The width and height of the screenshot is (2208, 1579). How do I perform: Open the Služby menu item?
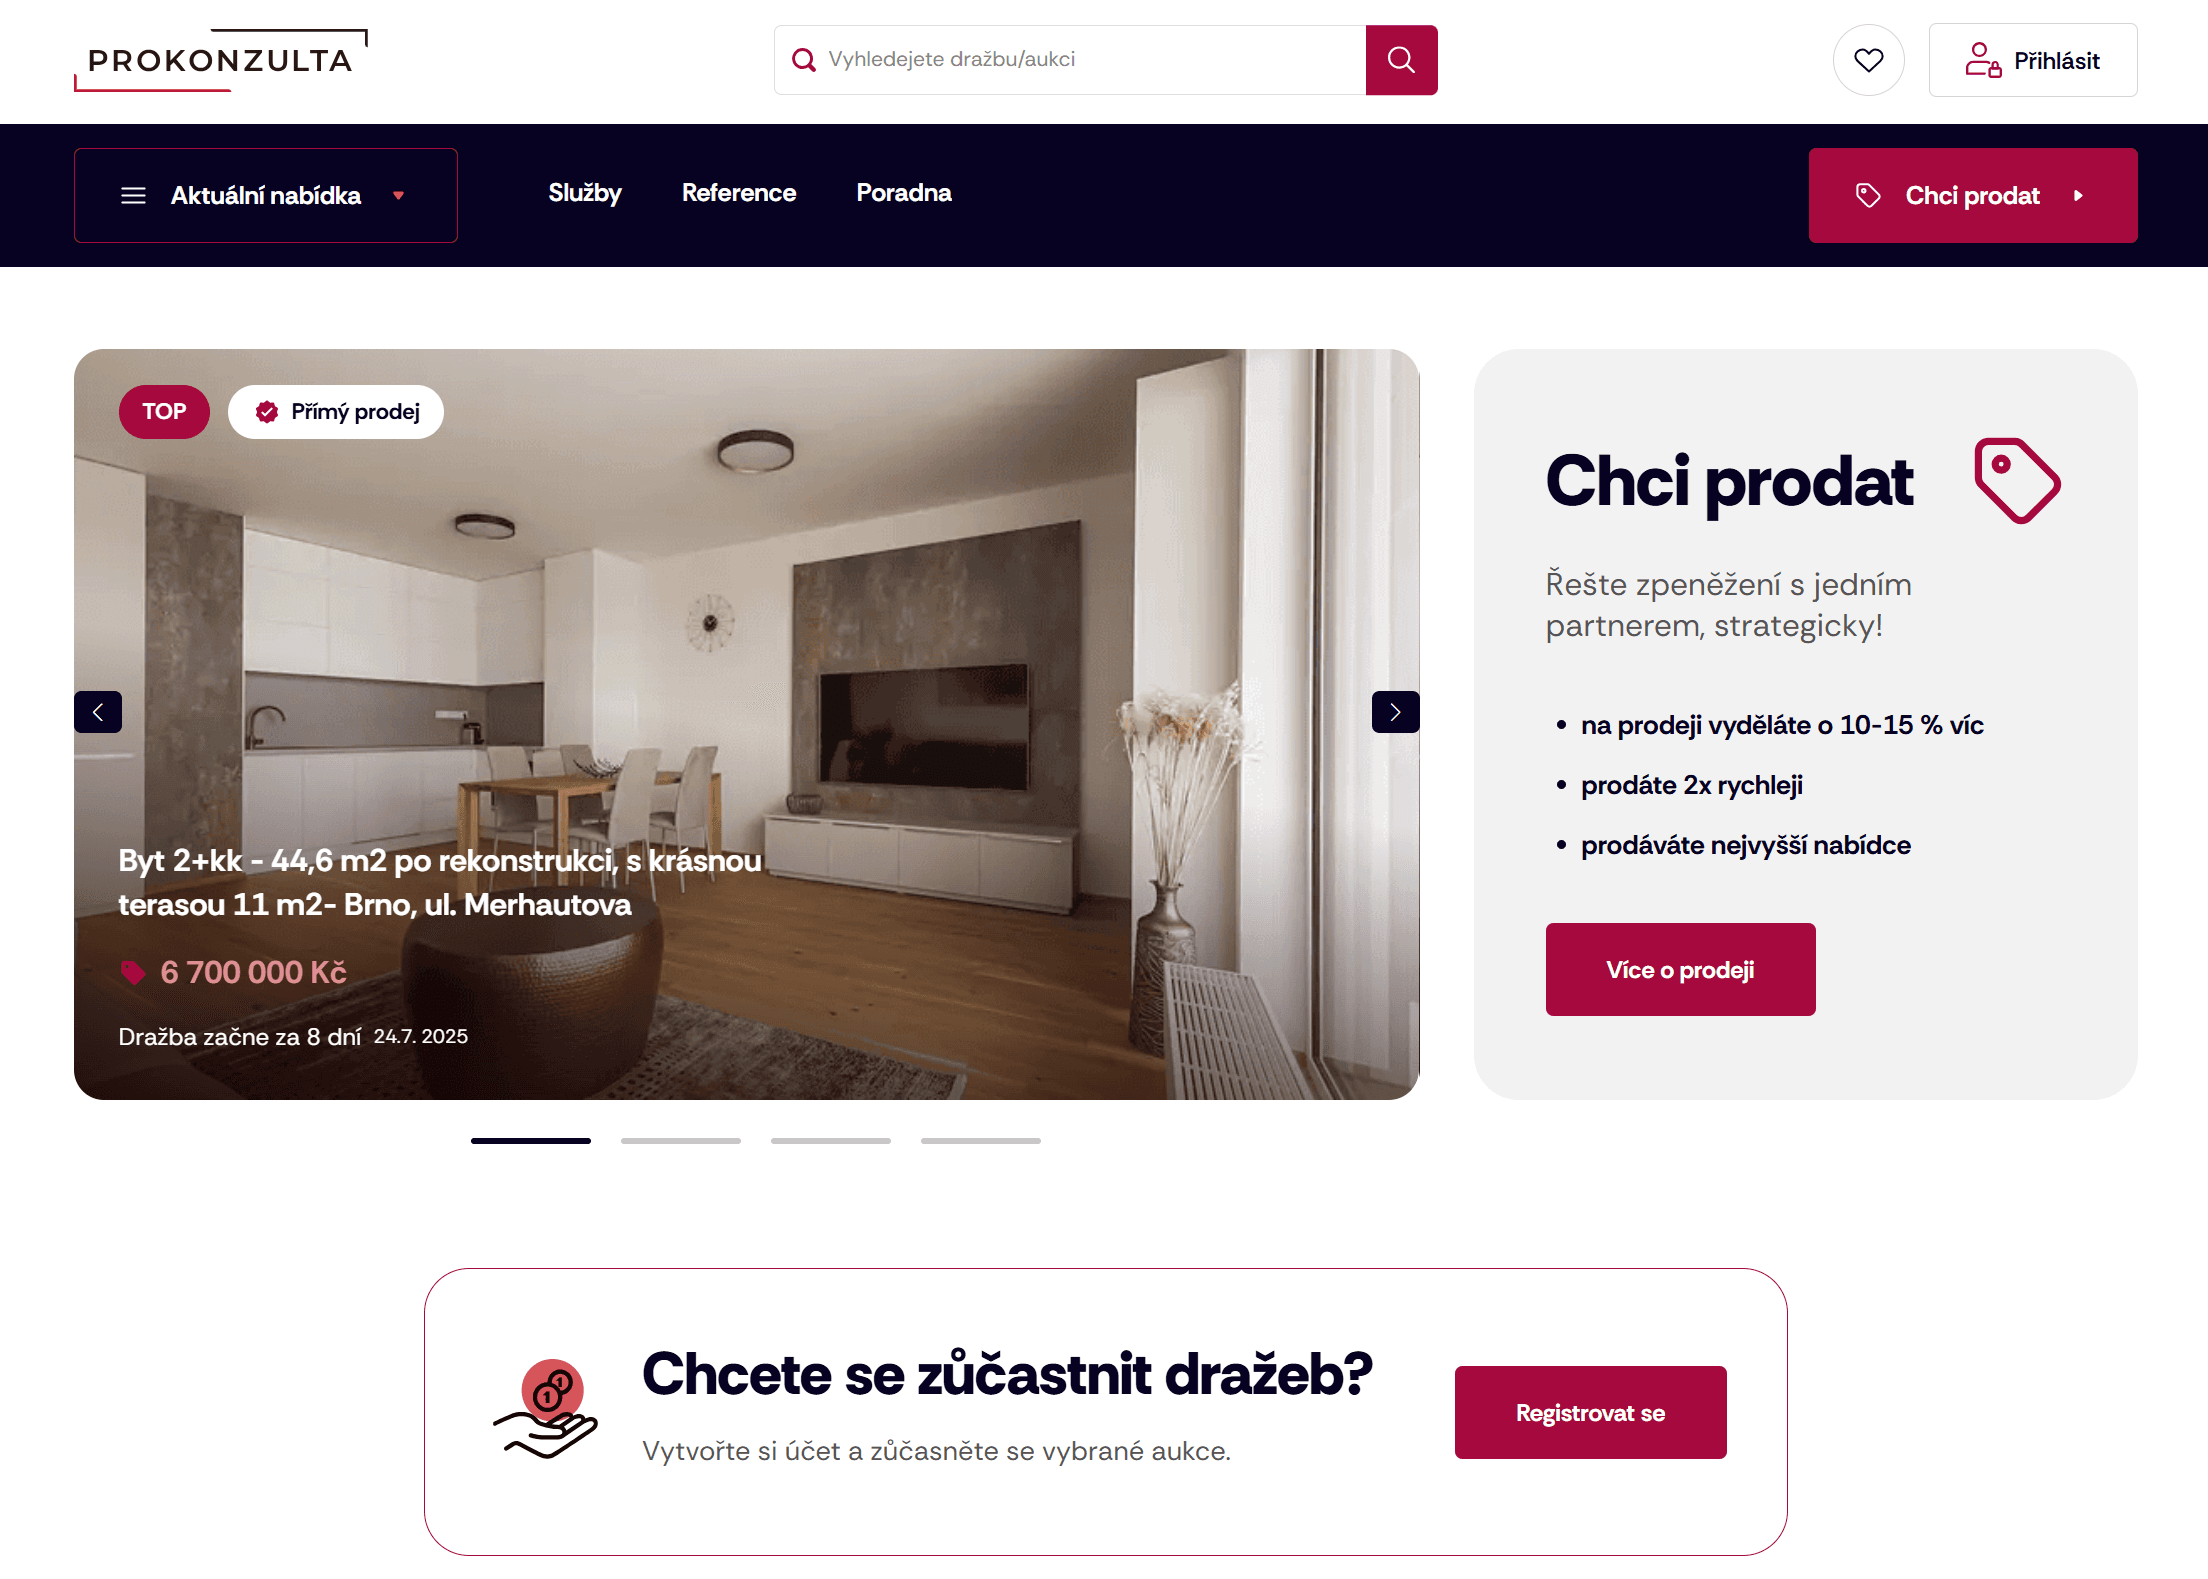[x=585, y=193]
